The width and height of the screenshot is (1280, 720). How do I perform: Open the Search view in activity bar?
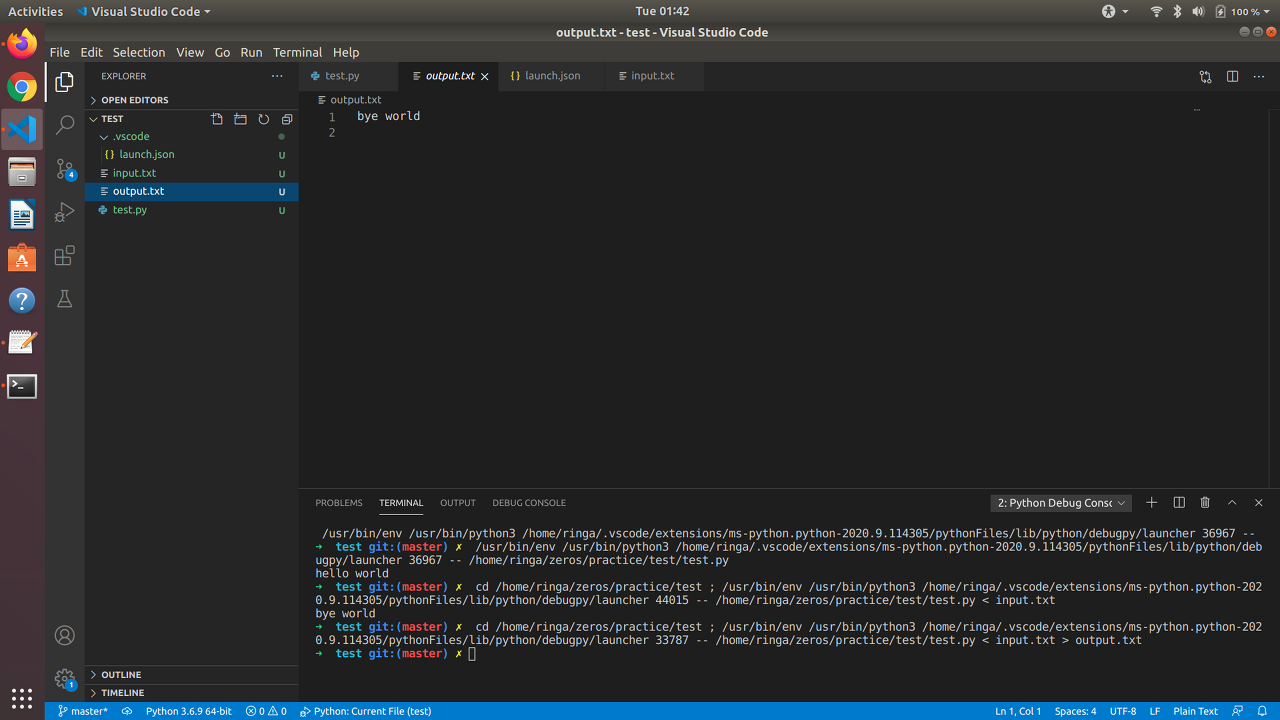tap(65, 125)
